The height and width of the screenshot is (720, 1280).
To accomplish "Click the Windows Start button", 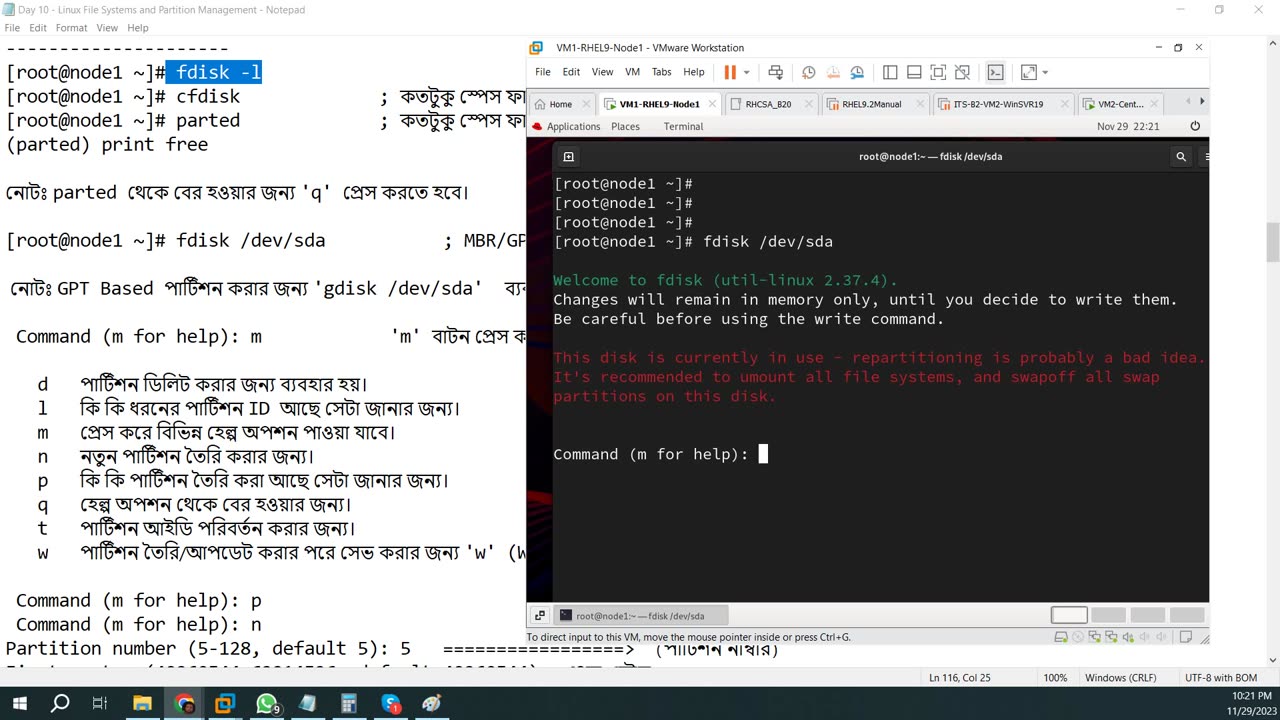I will tap(20, 704).
